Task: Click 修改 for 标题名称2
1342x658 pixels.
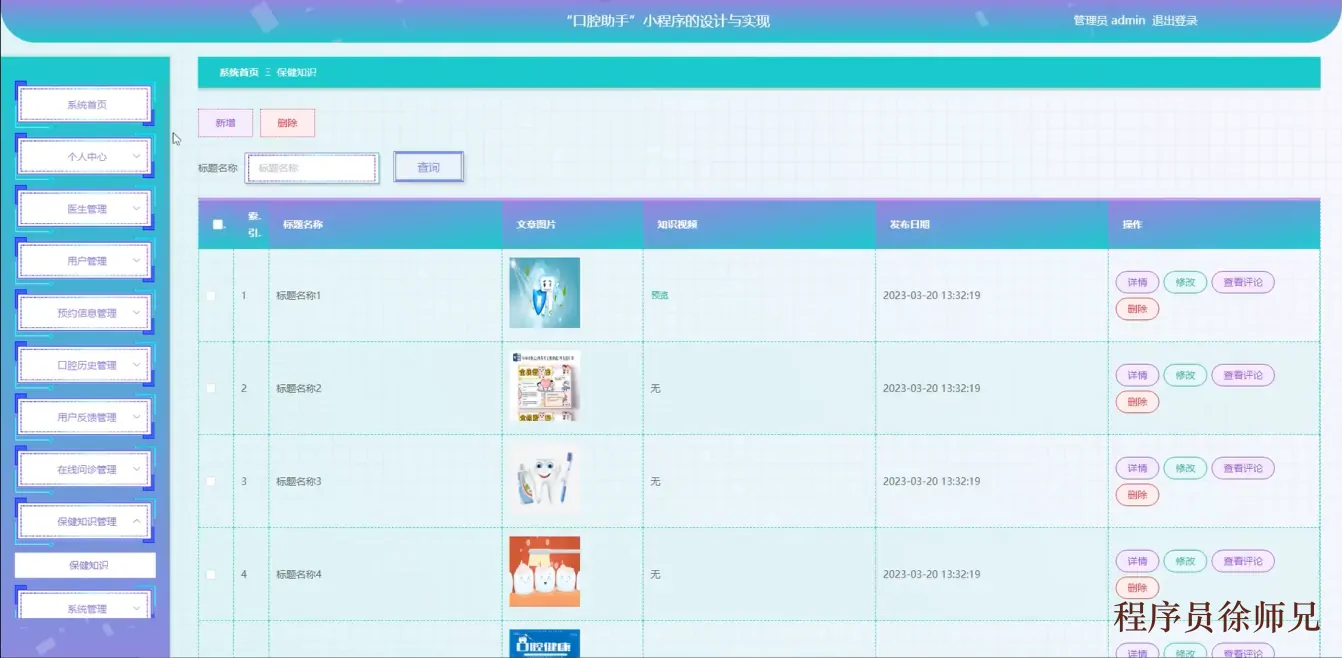Action: click(x=1185, y=375)
